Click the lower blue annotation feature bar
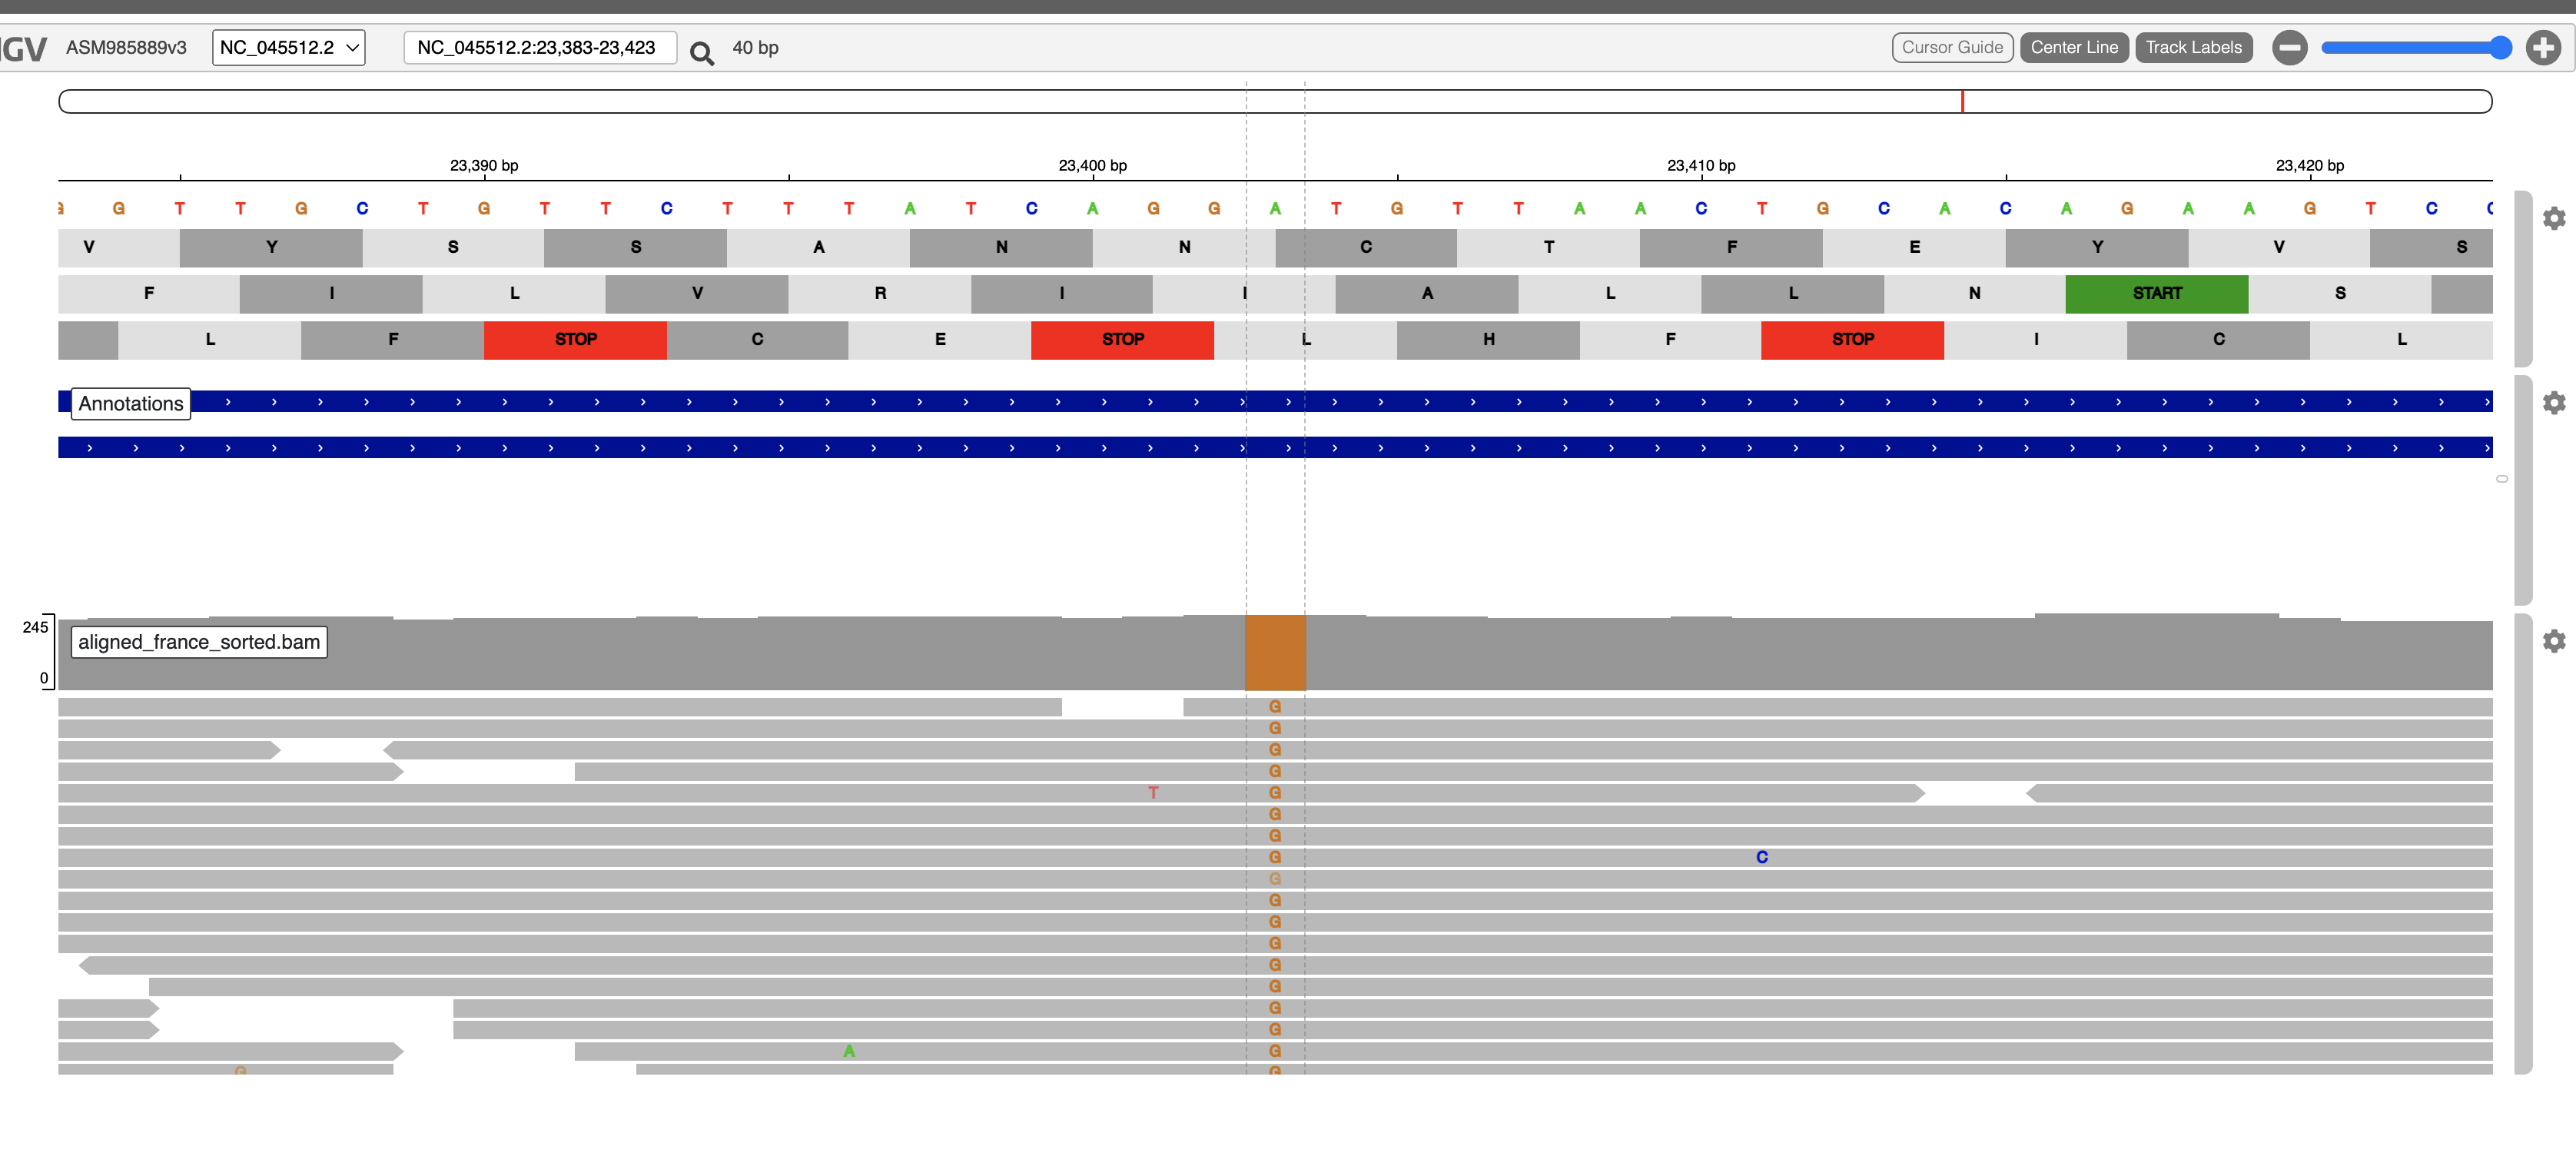 click(x=1275, y=447)
